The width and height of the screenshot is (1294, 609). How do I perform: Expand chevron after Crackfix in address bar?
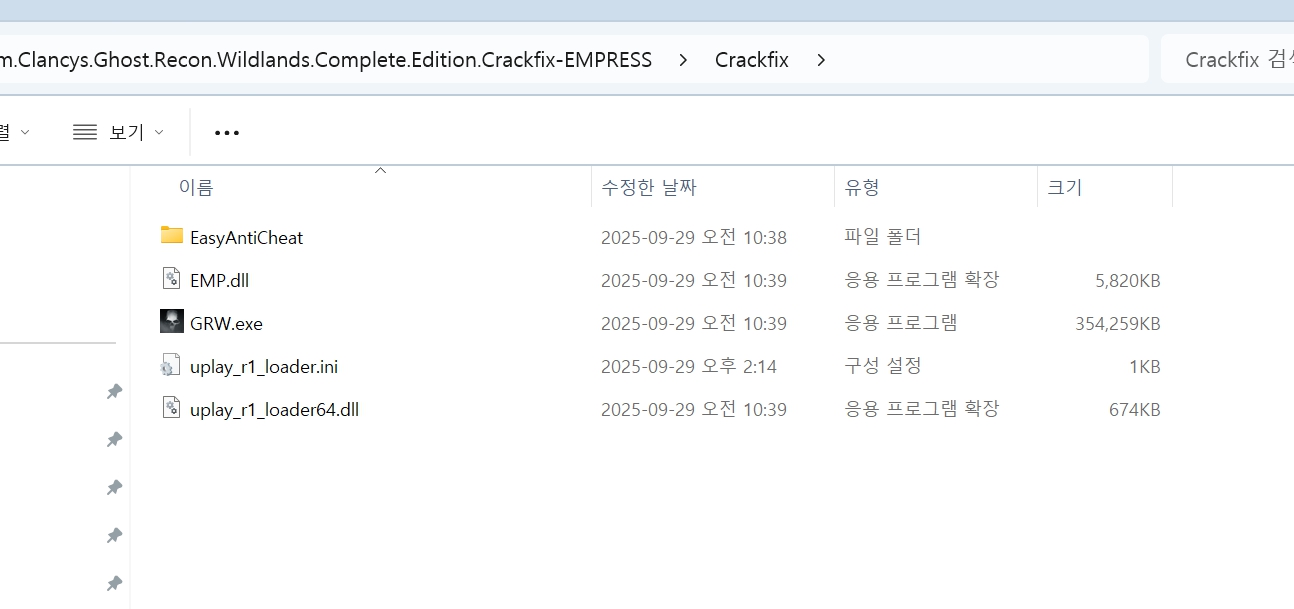click(821, 60)
